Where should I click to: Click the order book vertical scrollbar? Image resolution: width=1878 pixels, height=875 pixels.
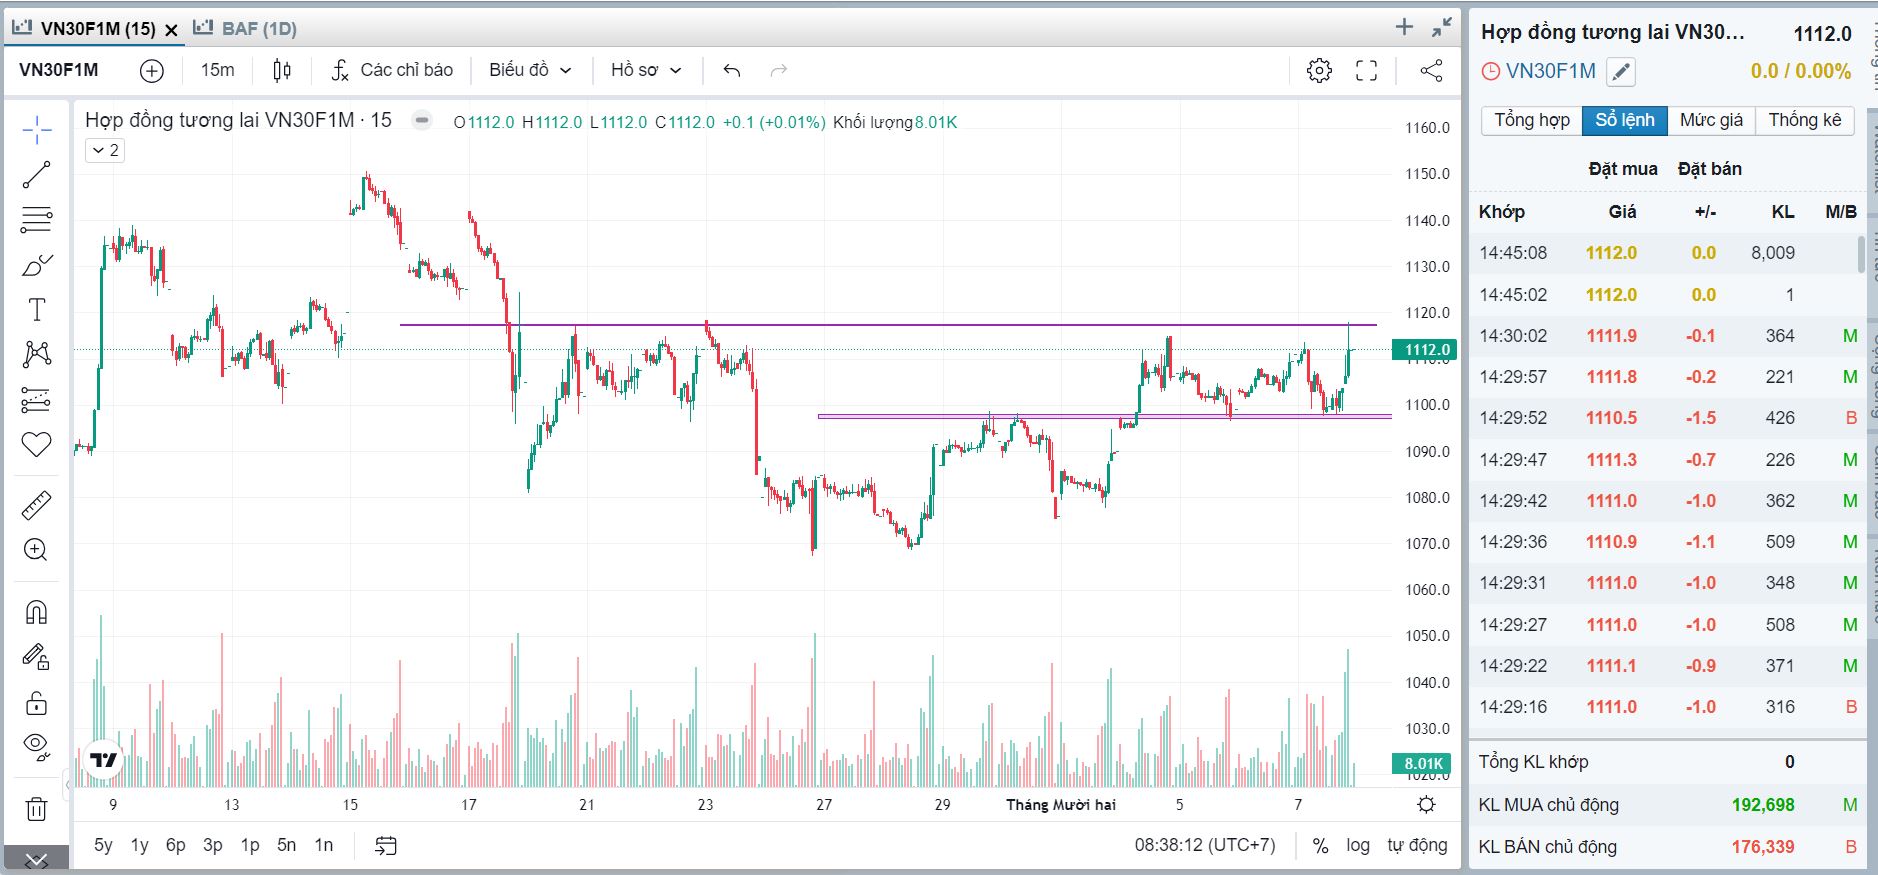pos(1860,254)
